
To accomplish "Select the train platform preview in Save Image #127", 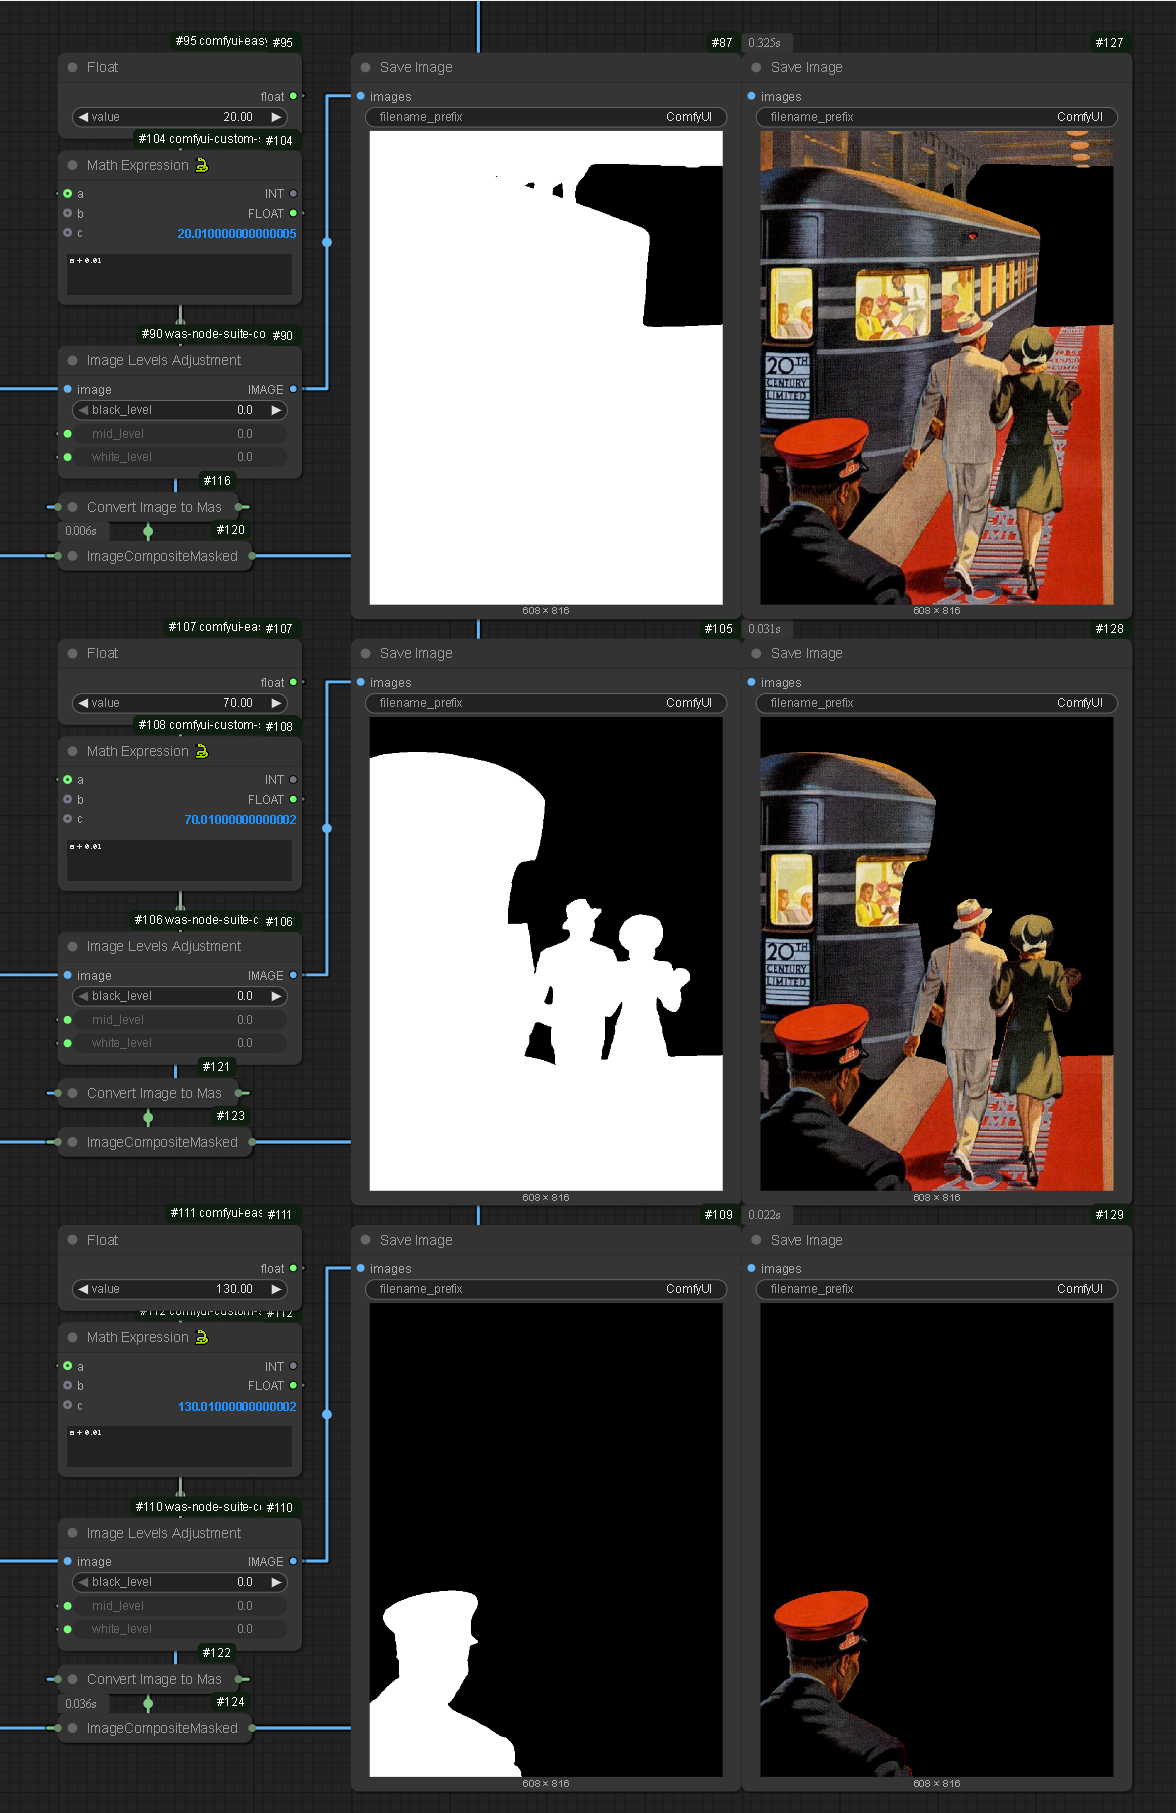I will (x=937, y=368).
